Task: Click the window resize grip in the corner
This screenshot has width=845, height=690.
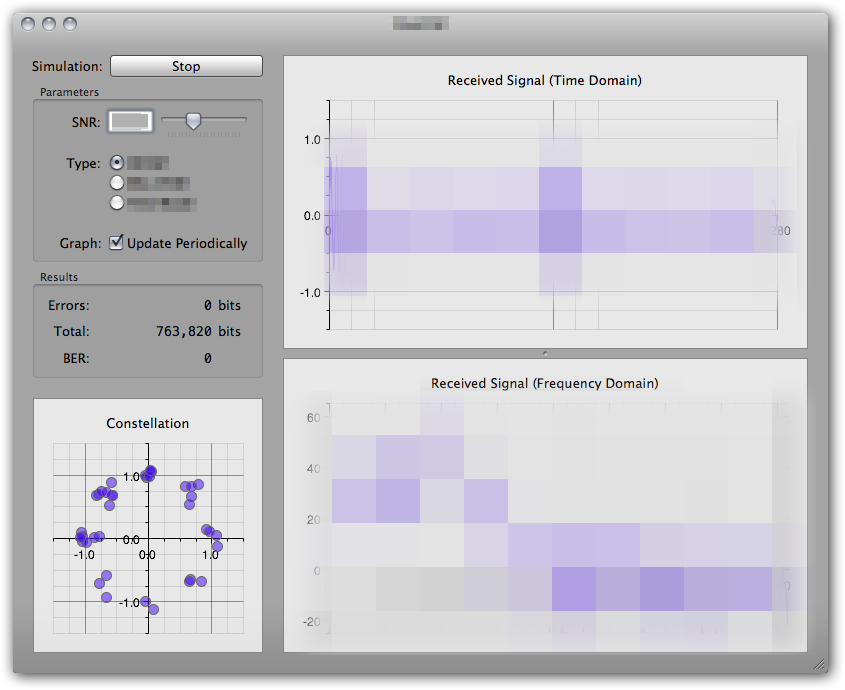Action: 819,664
